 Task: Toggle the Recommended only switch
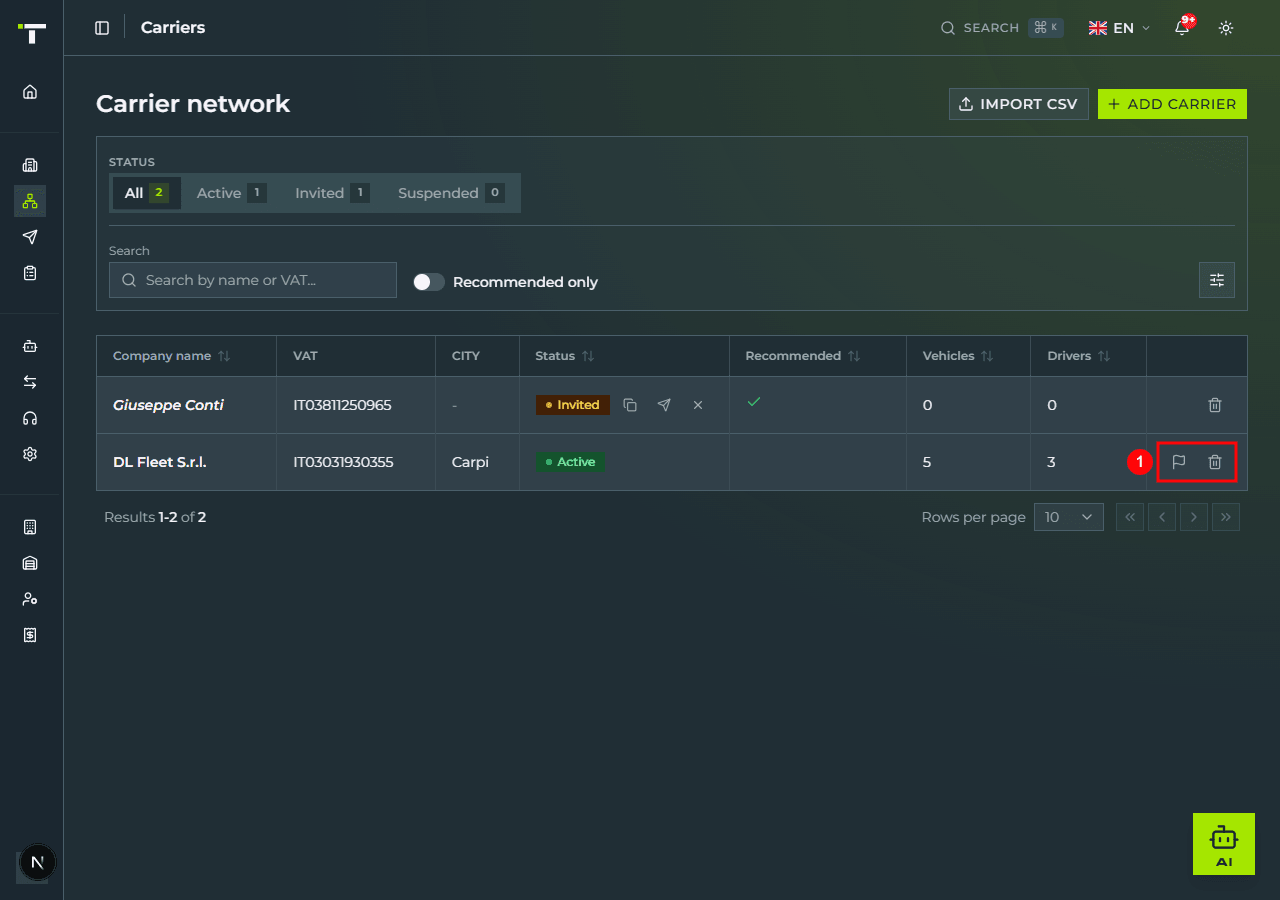click(429, 282)
